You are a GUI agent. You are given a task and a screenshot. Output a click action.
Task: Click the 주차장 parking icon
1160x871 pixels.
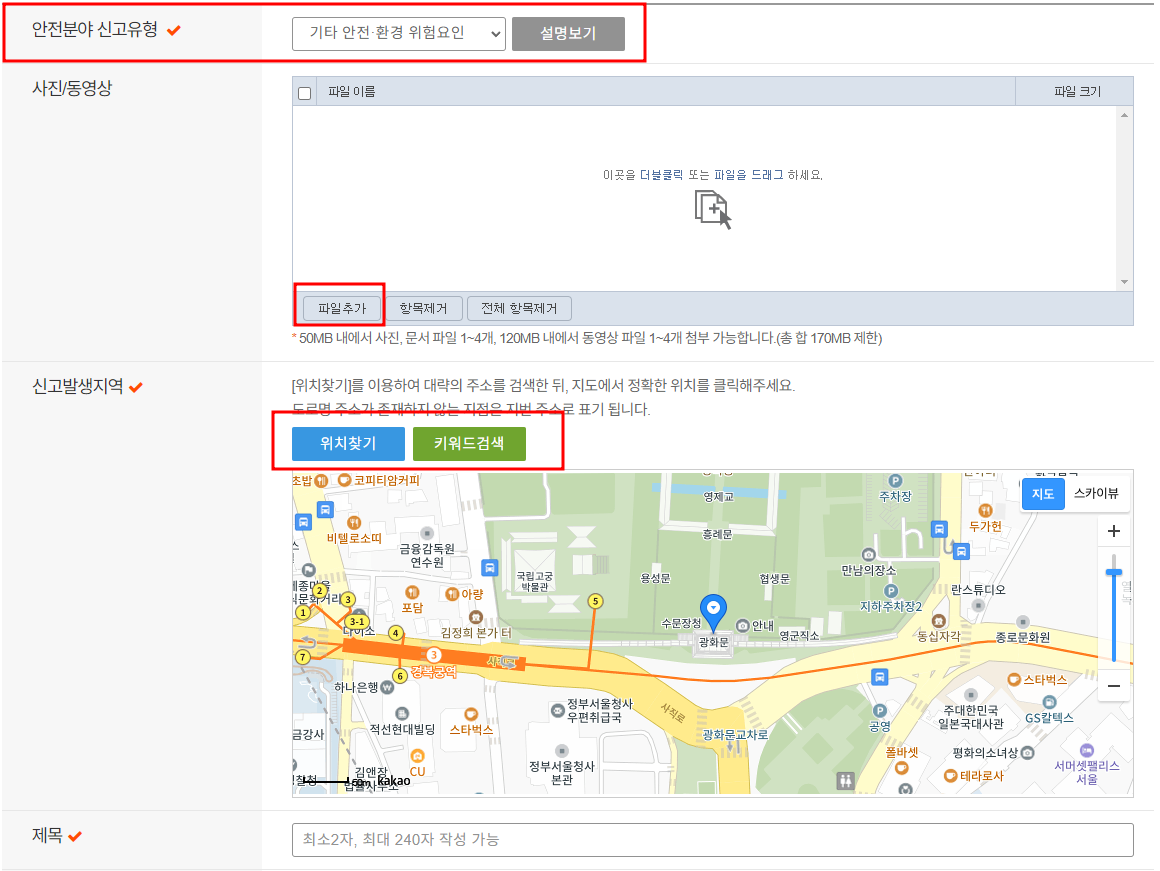[895, 481]
